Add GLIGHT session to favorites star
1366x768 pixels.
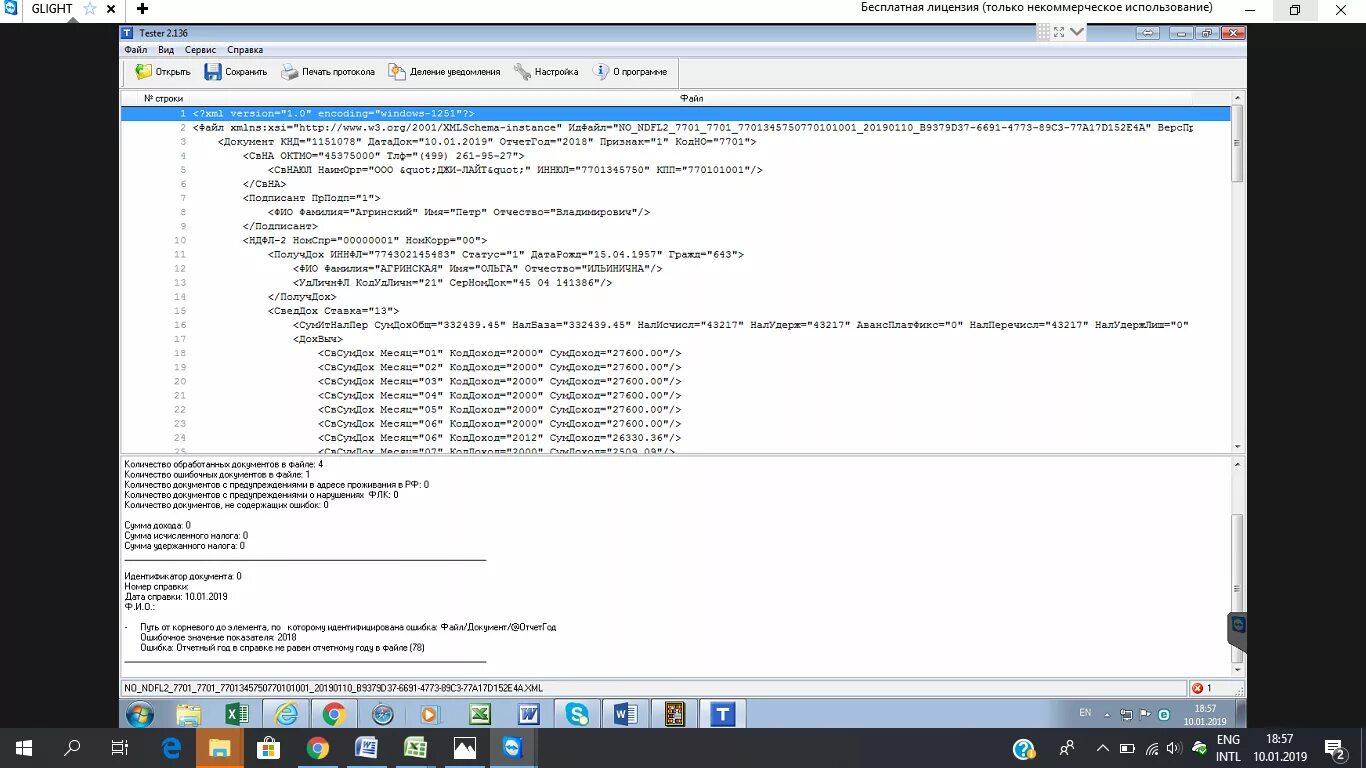pos(89,9)
